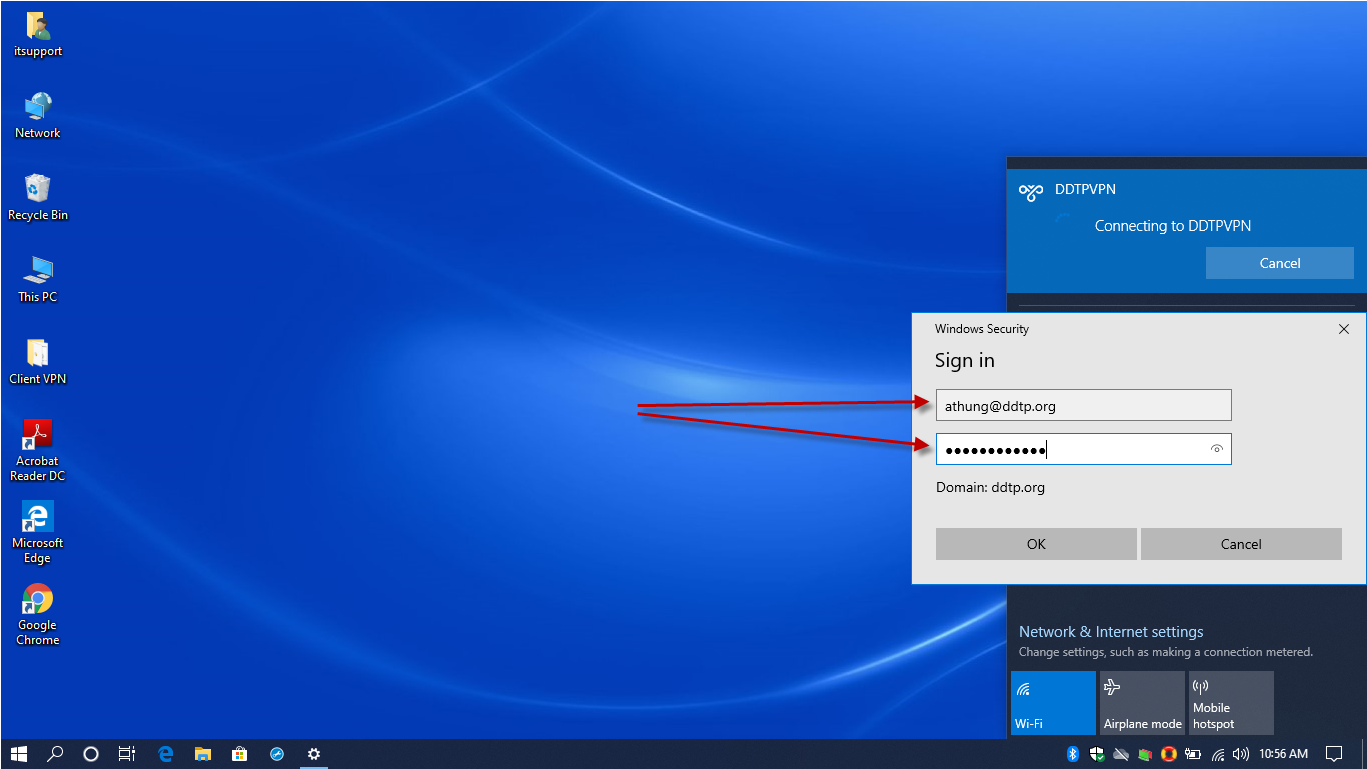Click the "Windows Security" dialog title
The width and height of the screenshot is (1367, 769).
pos(982,329)
